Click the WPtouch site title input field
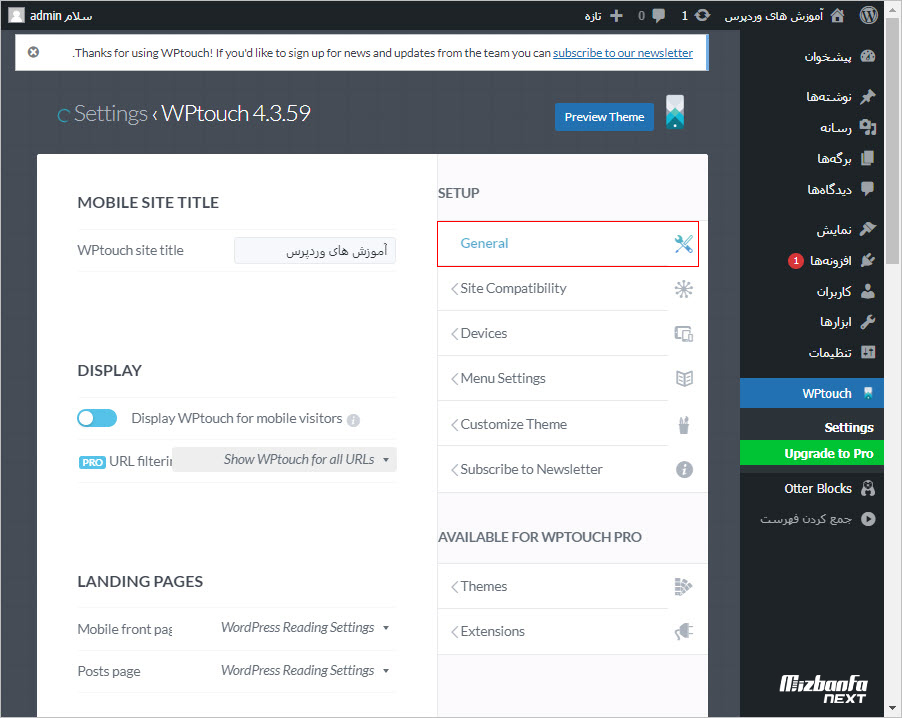Viewport: 902px width, 718px height. point(315,251)
